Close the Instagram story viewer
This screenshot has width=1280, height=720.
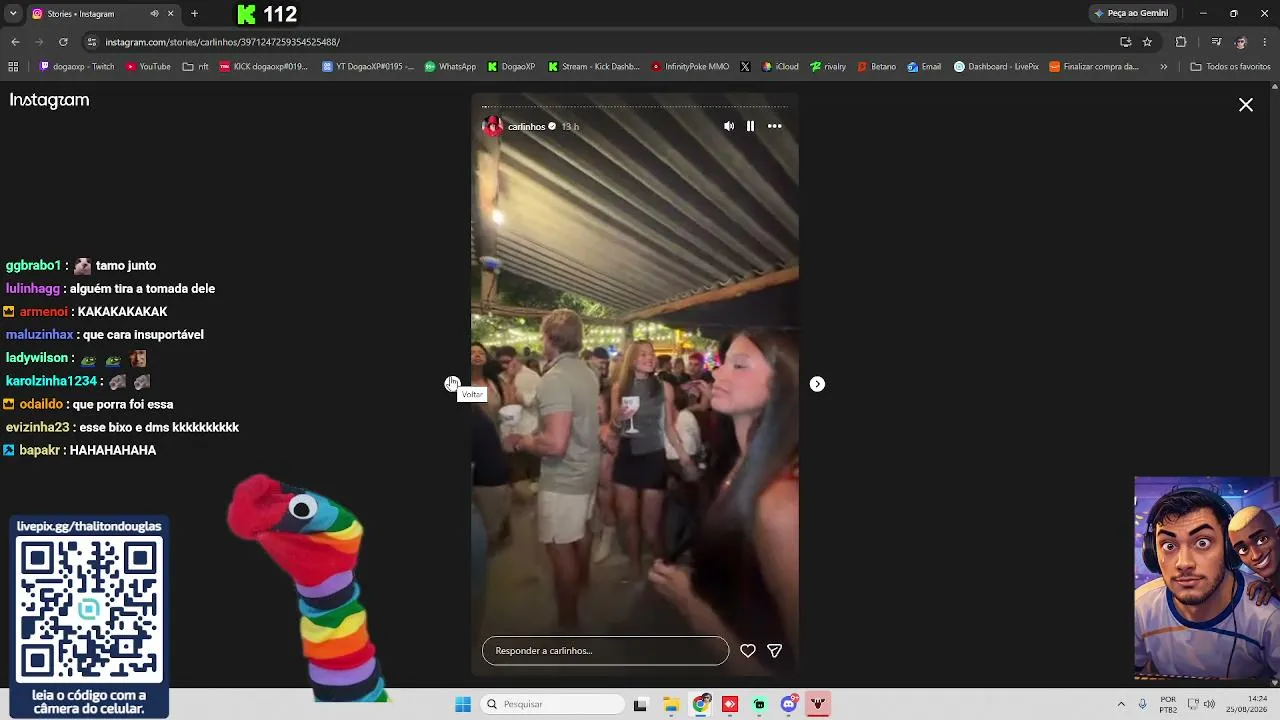[1246, 105]
